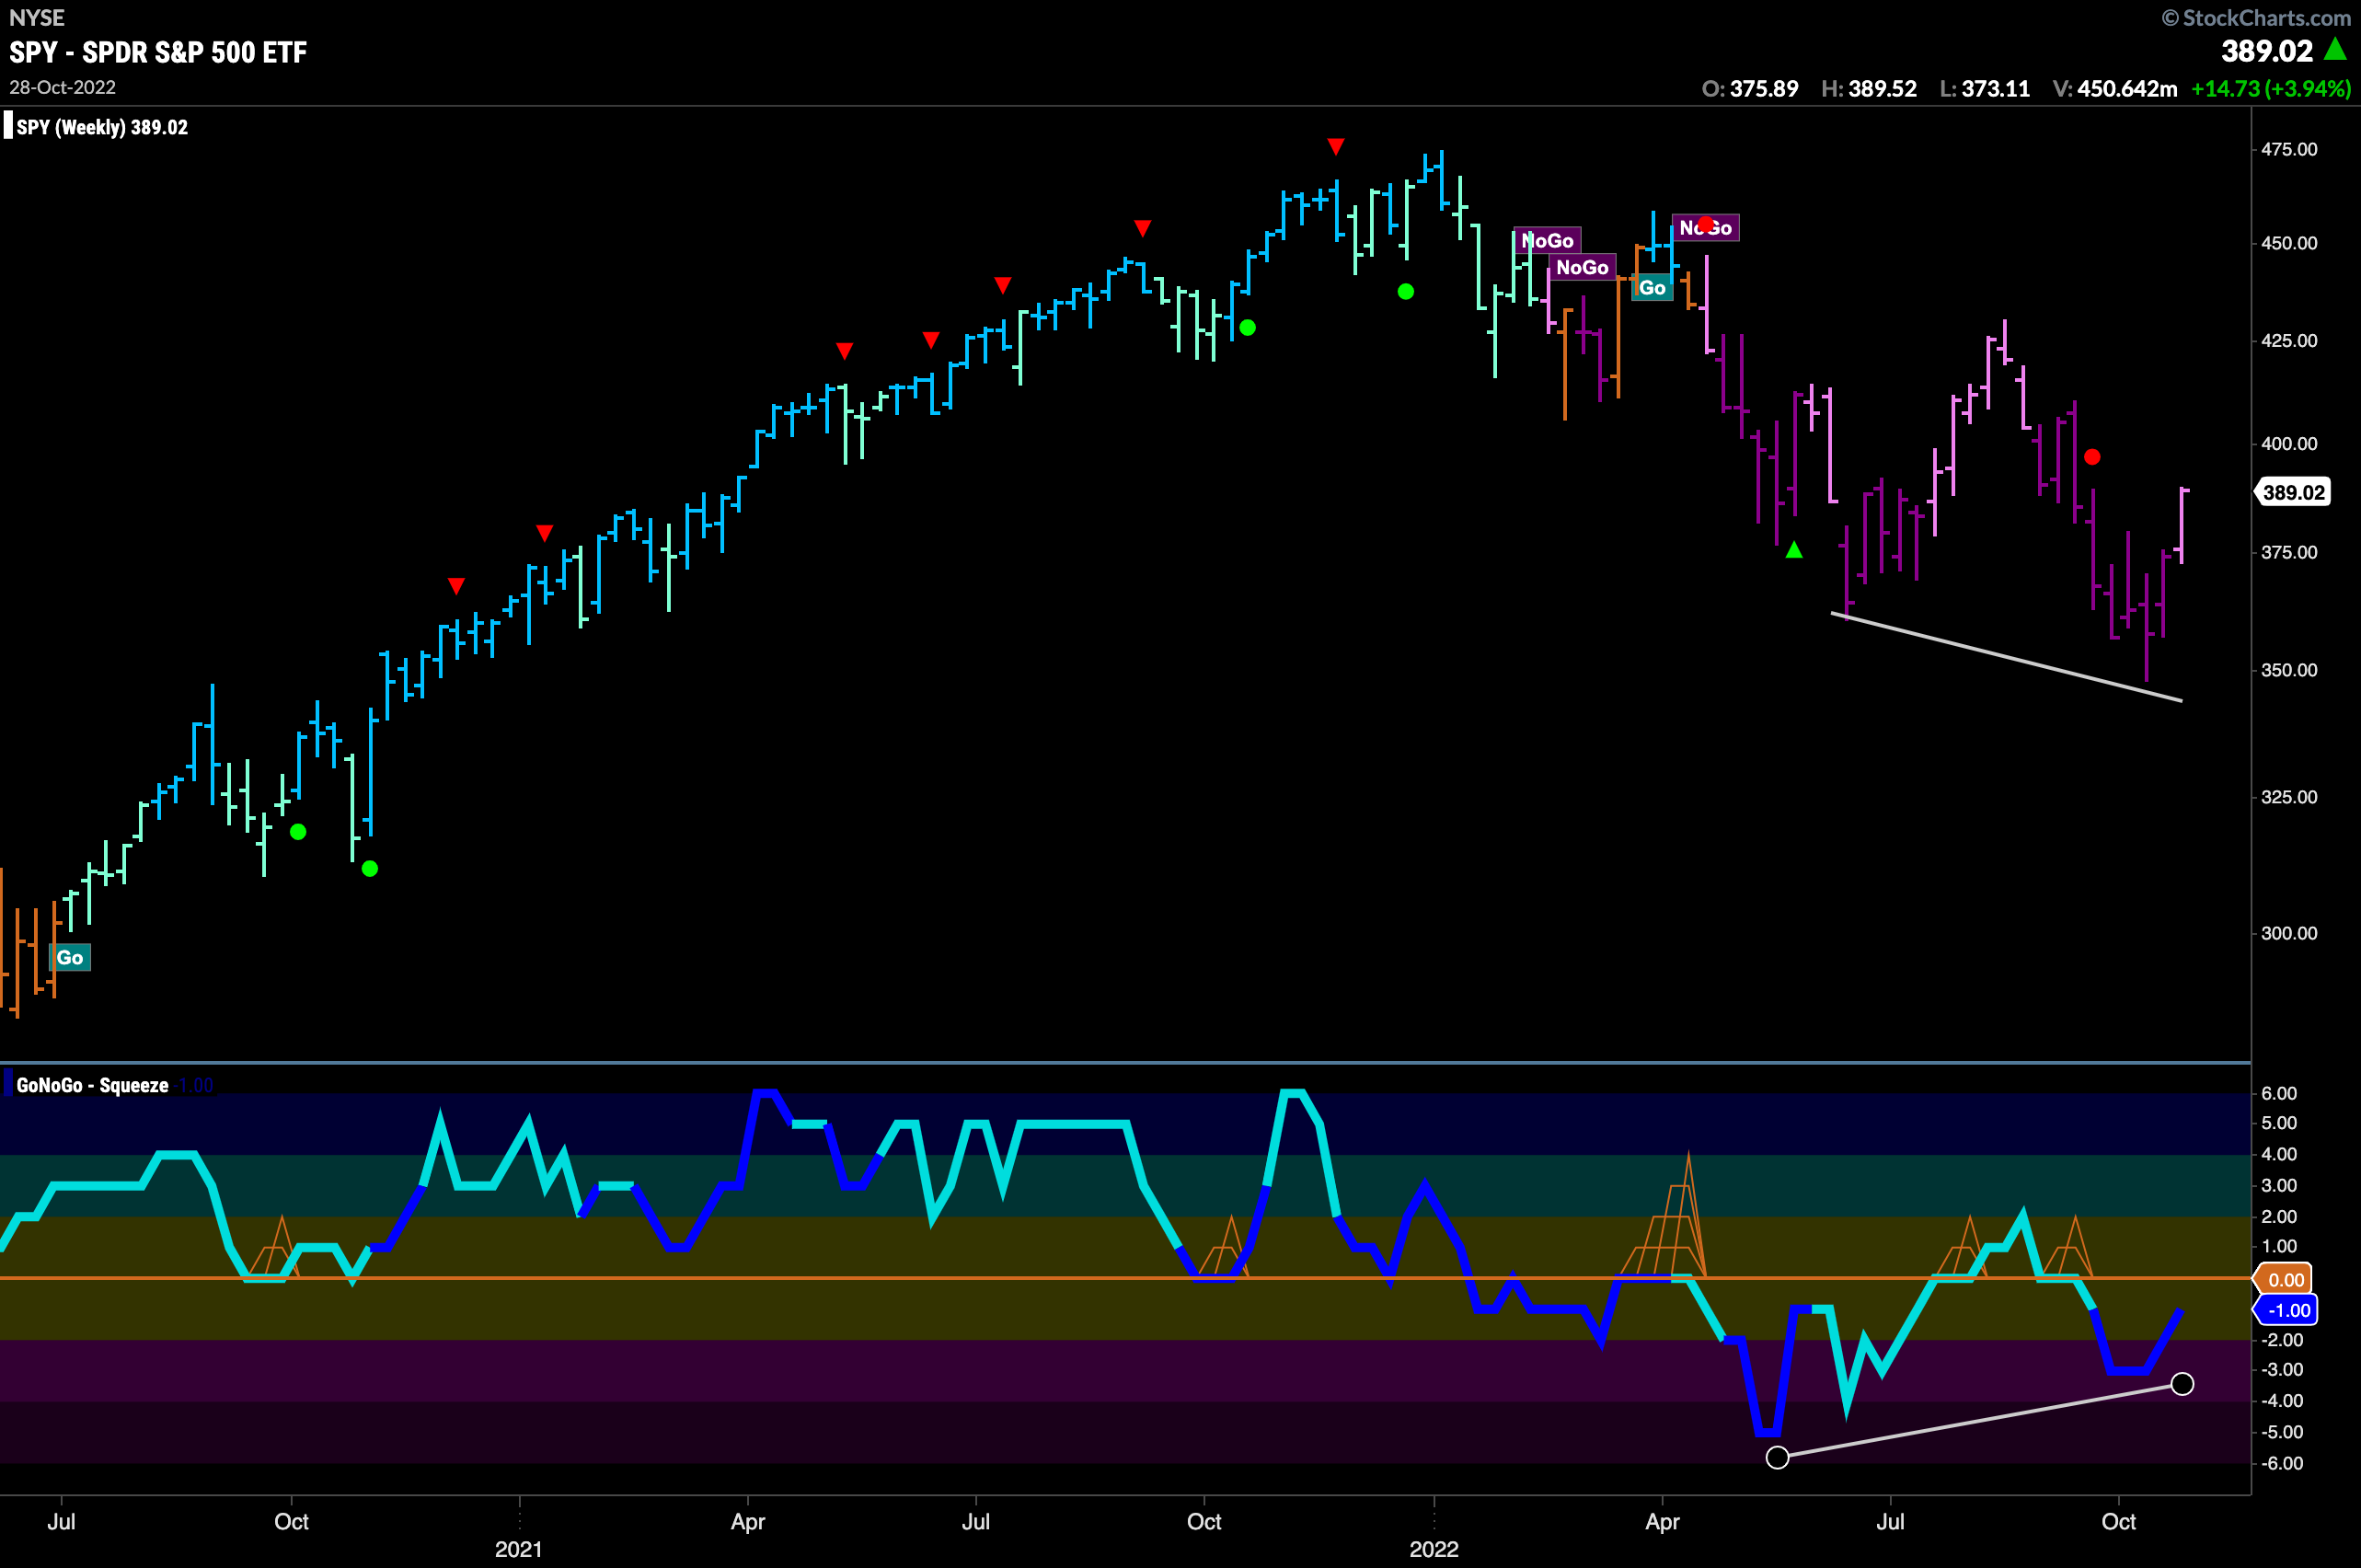The image size is (2361, 1568).
Task: Click the red down-triangle marker near November 2021 high
Action: [x=1336, y=147]
